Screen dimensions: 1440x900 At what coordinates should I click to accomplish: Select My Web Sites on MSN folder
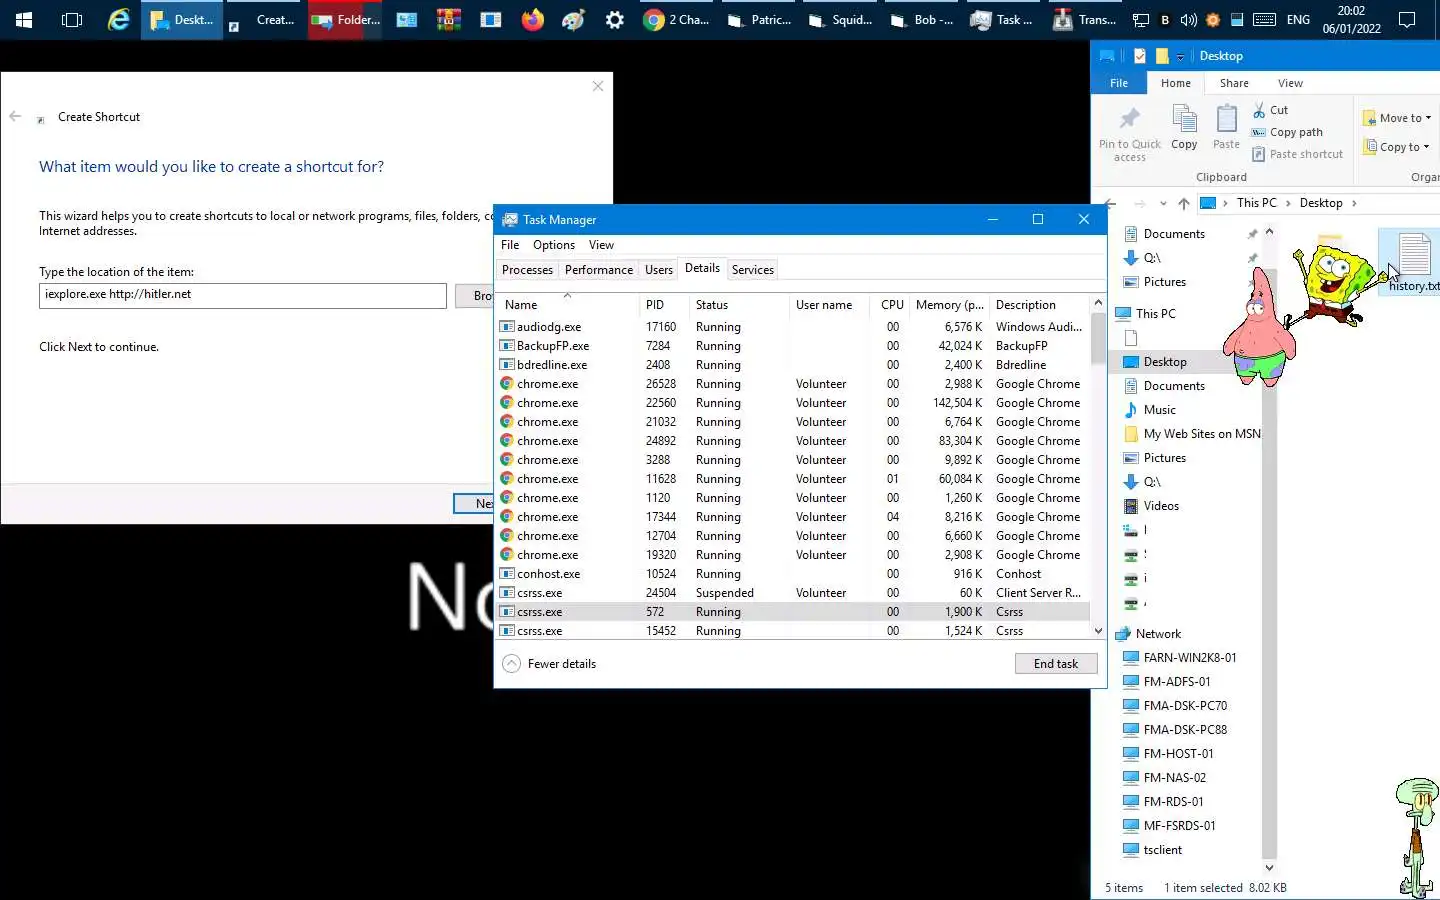click(x=1192, y=434)
